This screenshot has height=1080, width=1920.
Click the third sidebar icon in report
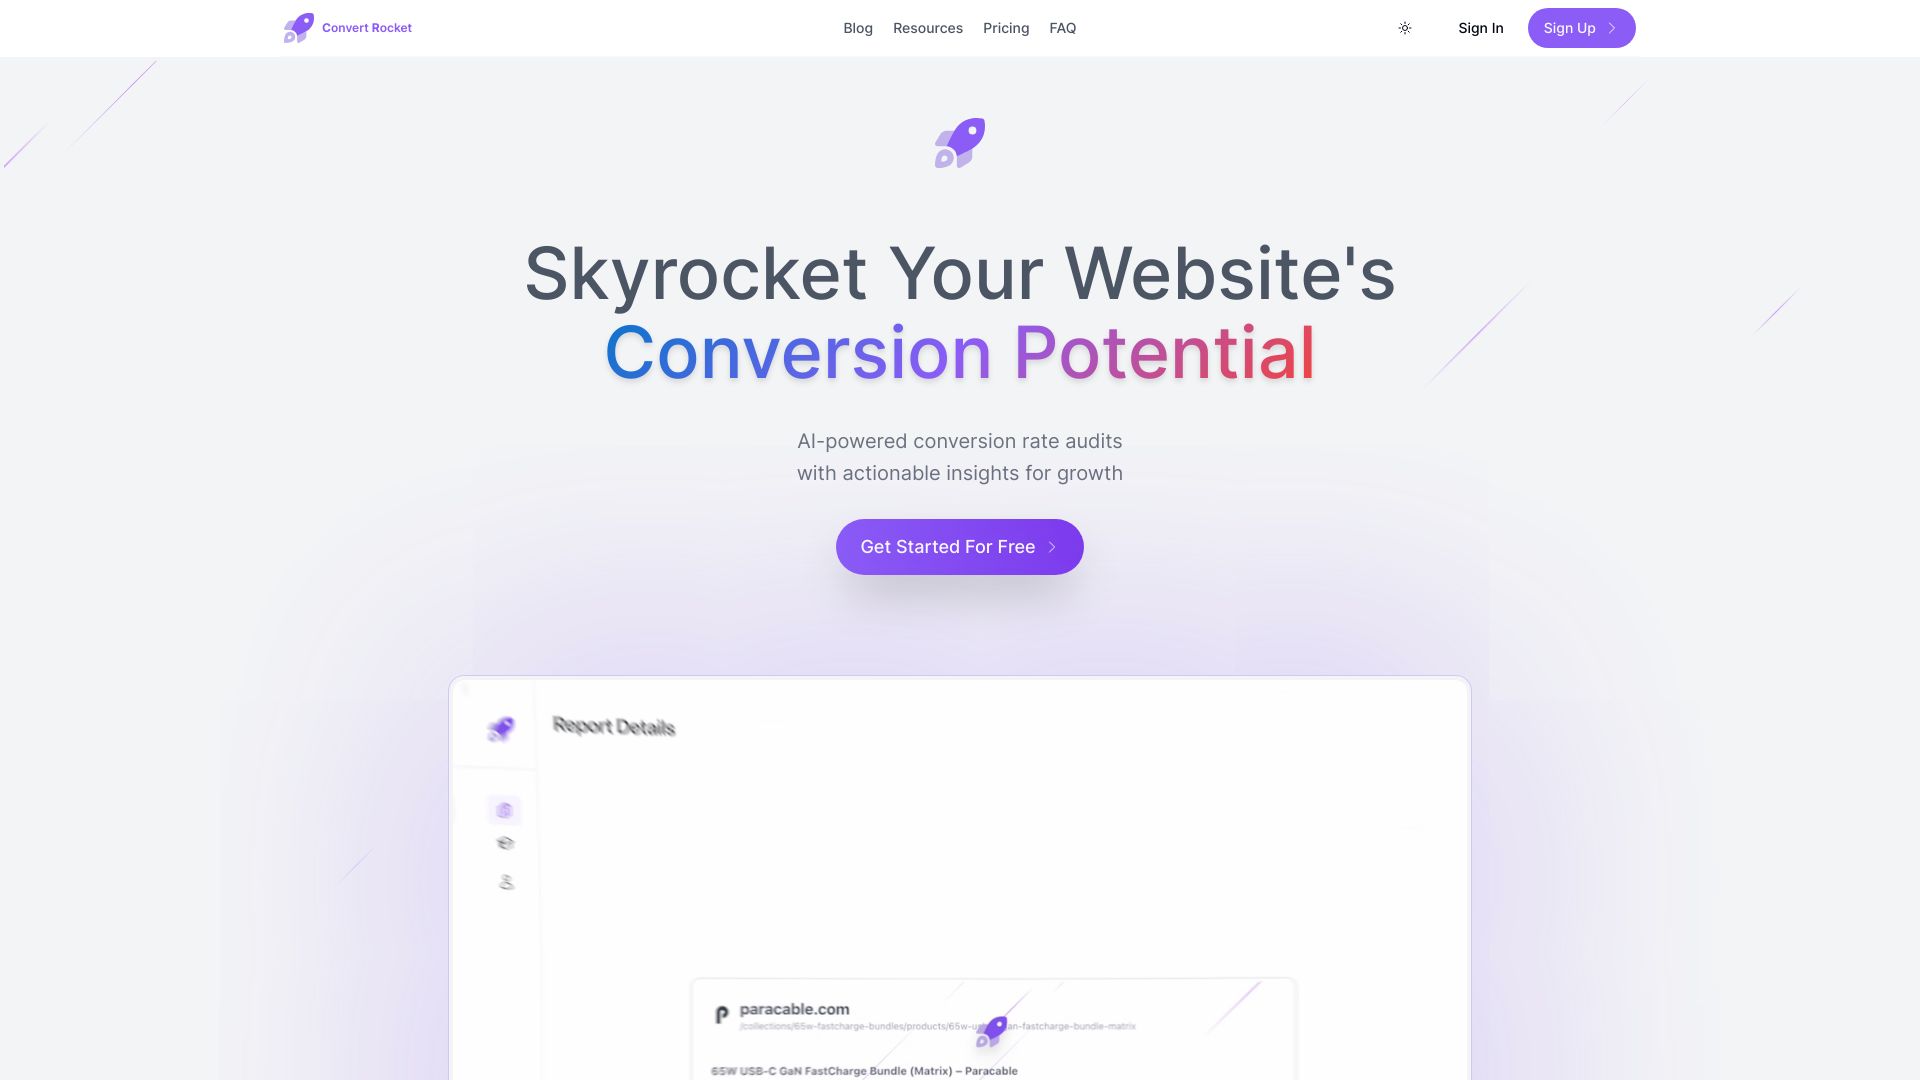pos(504,881)
